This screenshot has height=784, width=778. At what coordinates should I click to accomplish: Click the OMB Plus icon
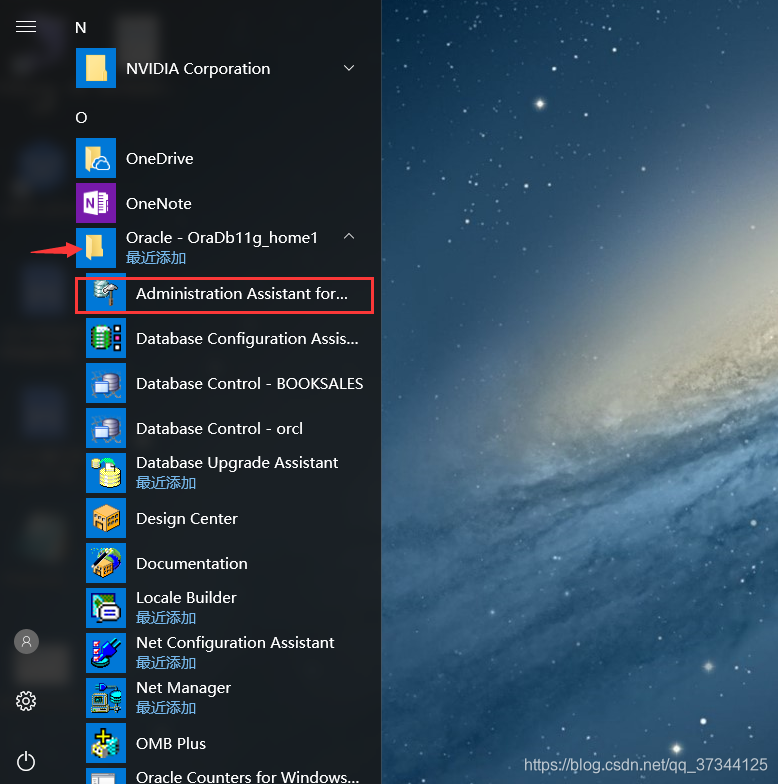106,743
